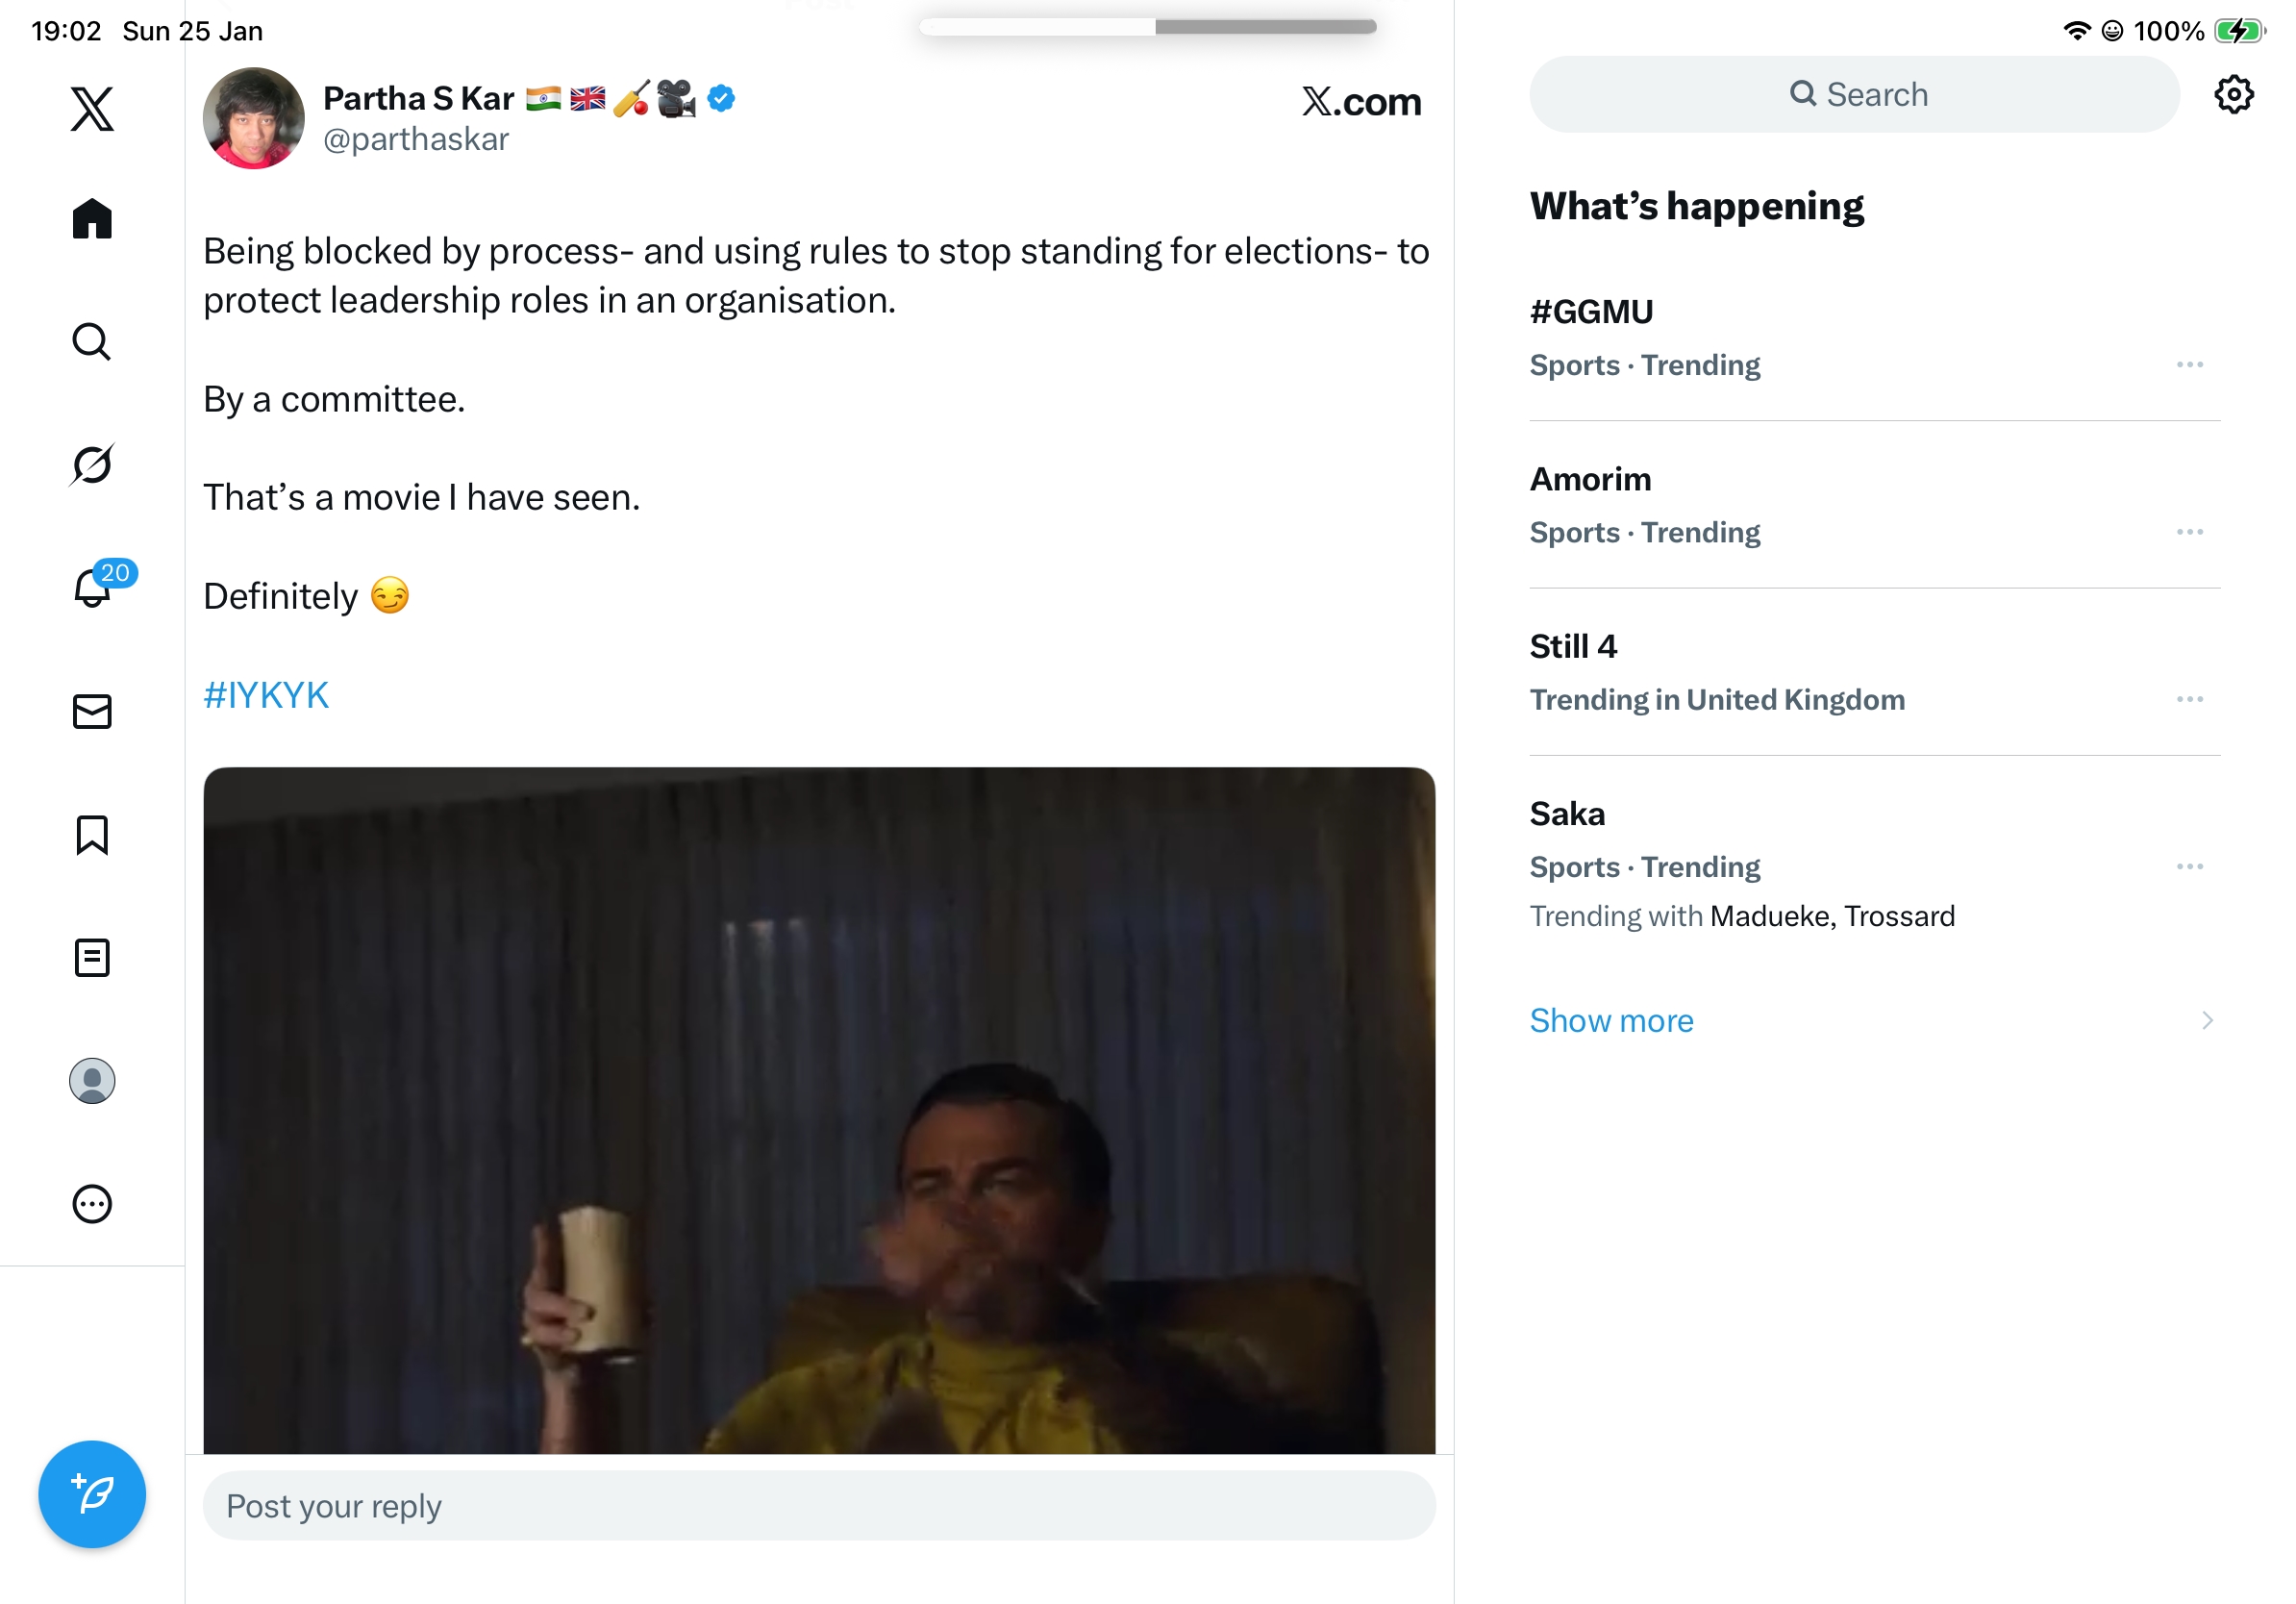The width and height of the screenshot is (2296, 1604).
Task: Open trends settings gear icon
Action: click(2233, 95)
